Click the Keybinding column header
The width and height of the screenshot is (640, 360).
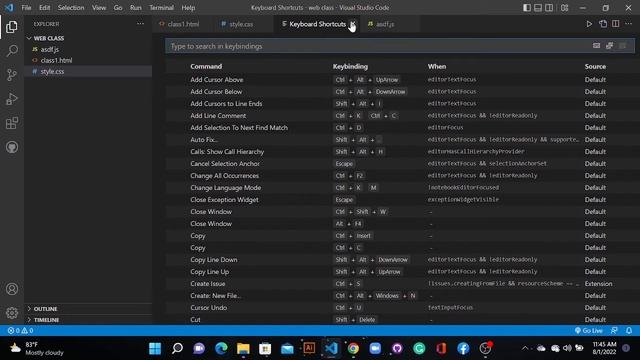click(350, 67)
